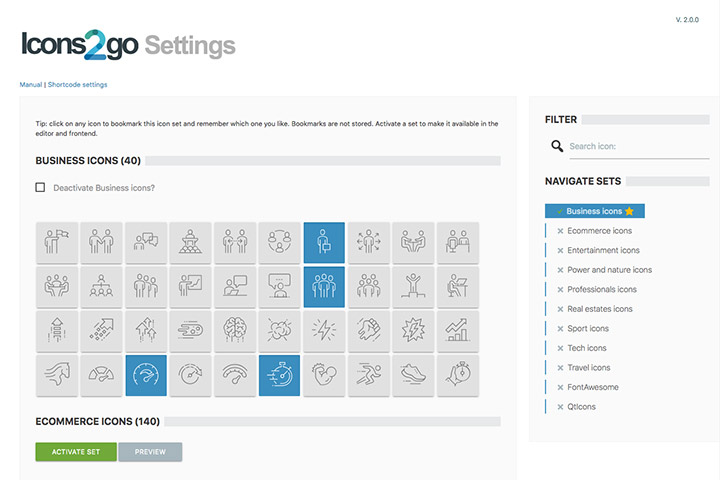The height and width of the screenshot is (480, 720).
Task: Open the Manual link
Action: [x=31, y=85]
